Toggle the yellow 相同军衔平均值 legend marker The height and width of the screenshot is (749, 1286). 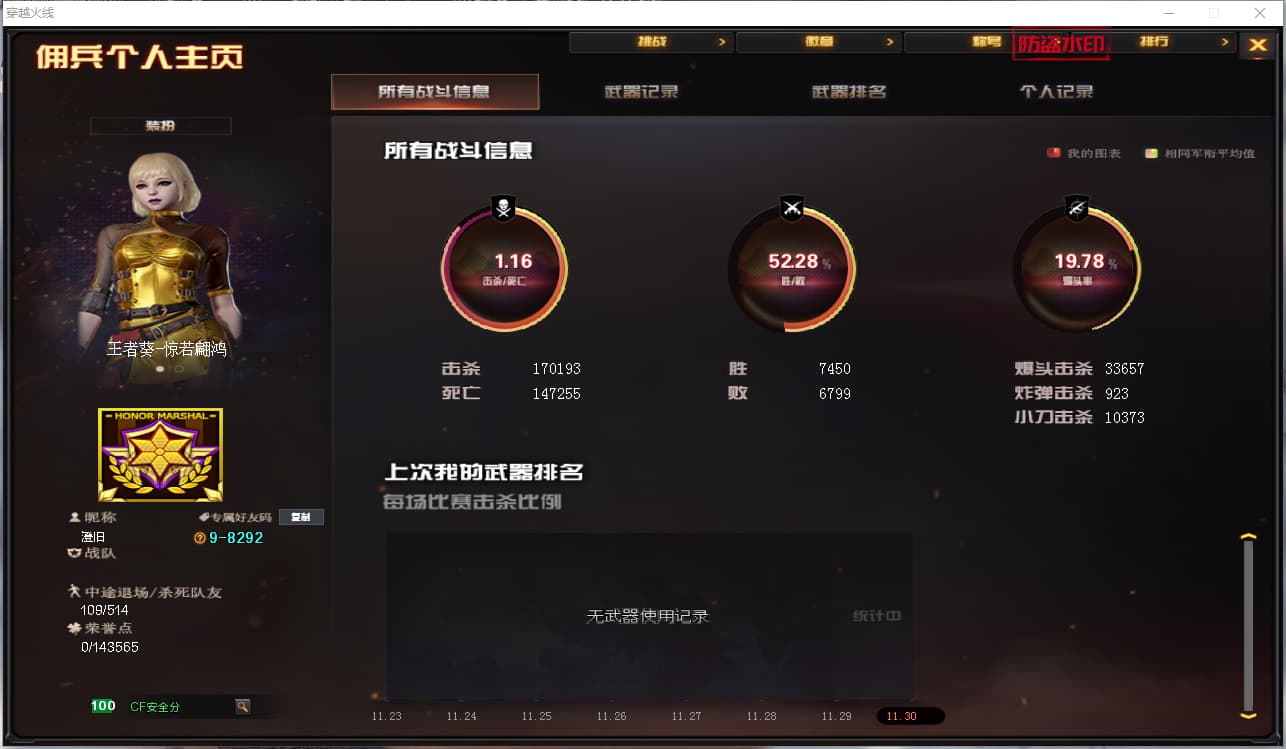point(1151,153)
